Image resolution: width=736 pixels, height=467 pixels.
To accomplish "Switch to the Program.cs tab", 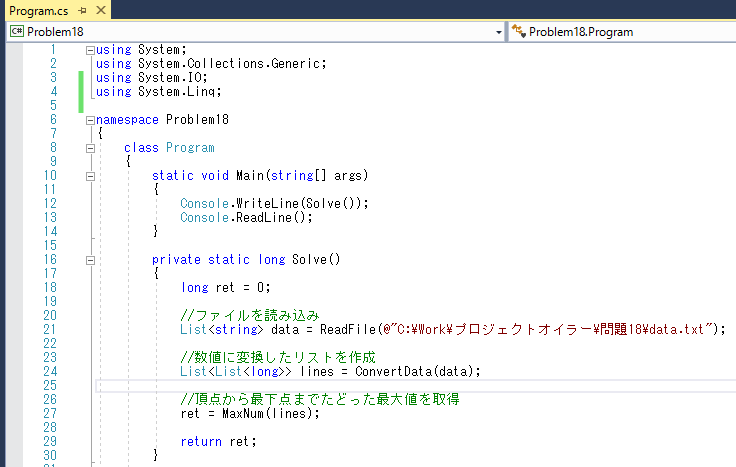I will [x=38, y=10].
